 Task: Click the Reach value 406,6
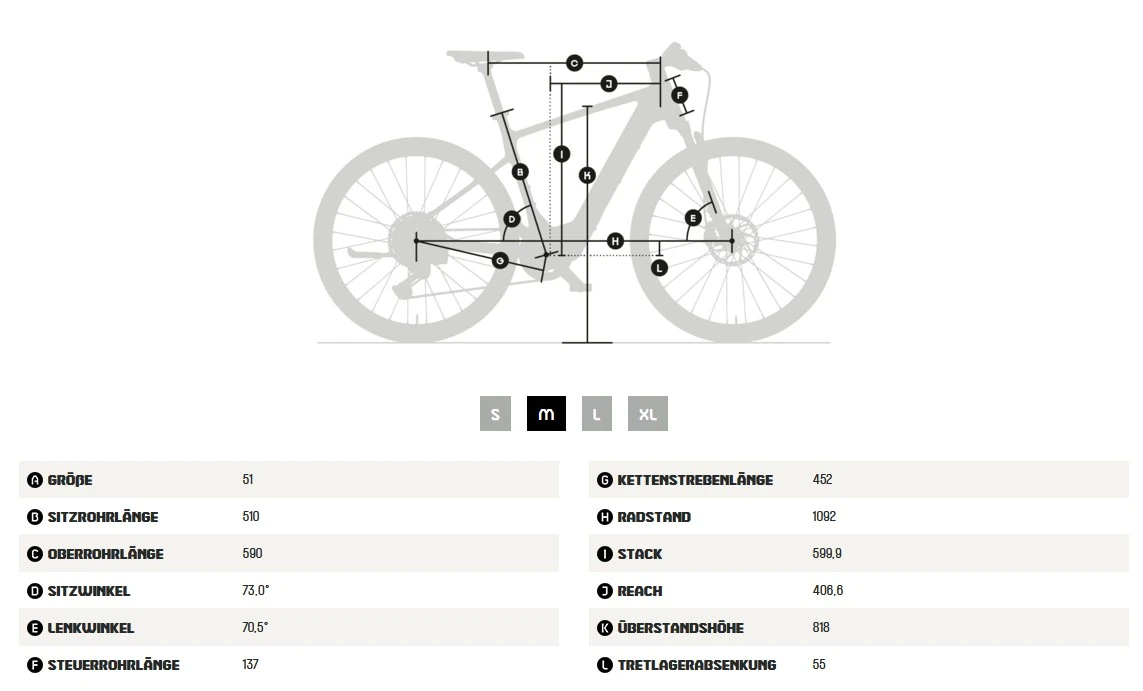pos(827,590)
